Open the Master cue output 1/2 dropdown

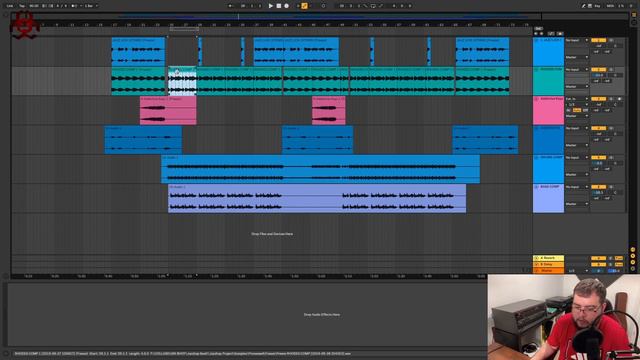[577, 271]
